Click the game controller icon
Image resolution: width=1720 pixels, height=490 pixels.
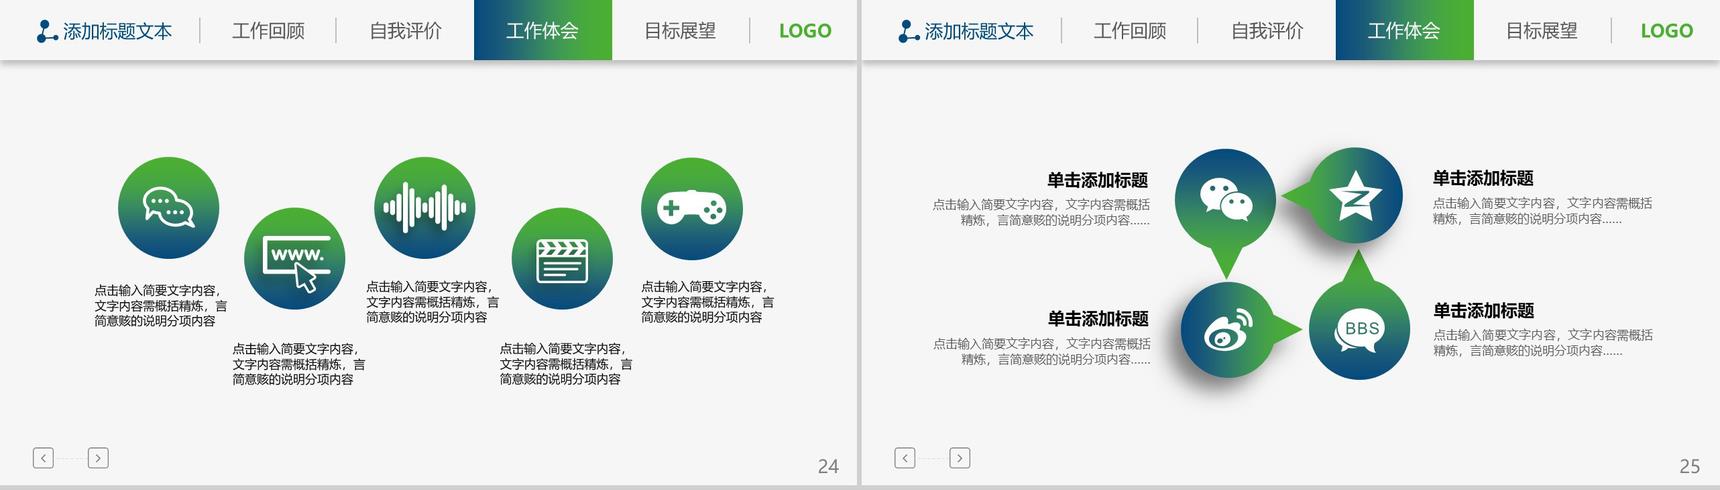click(x=692, y=208)
